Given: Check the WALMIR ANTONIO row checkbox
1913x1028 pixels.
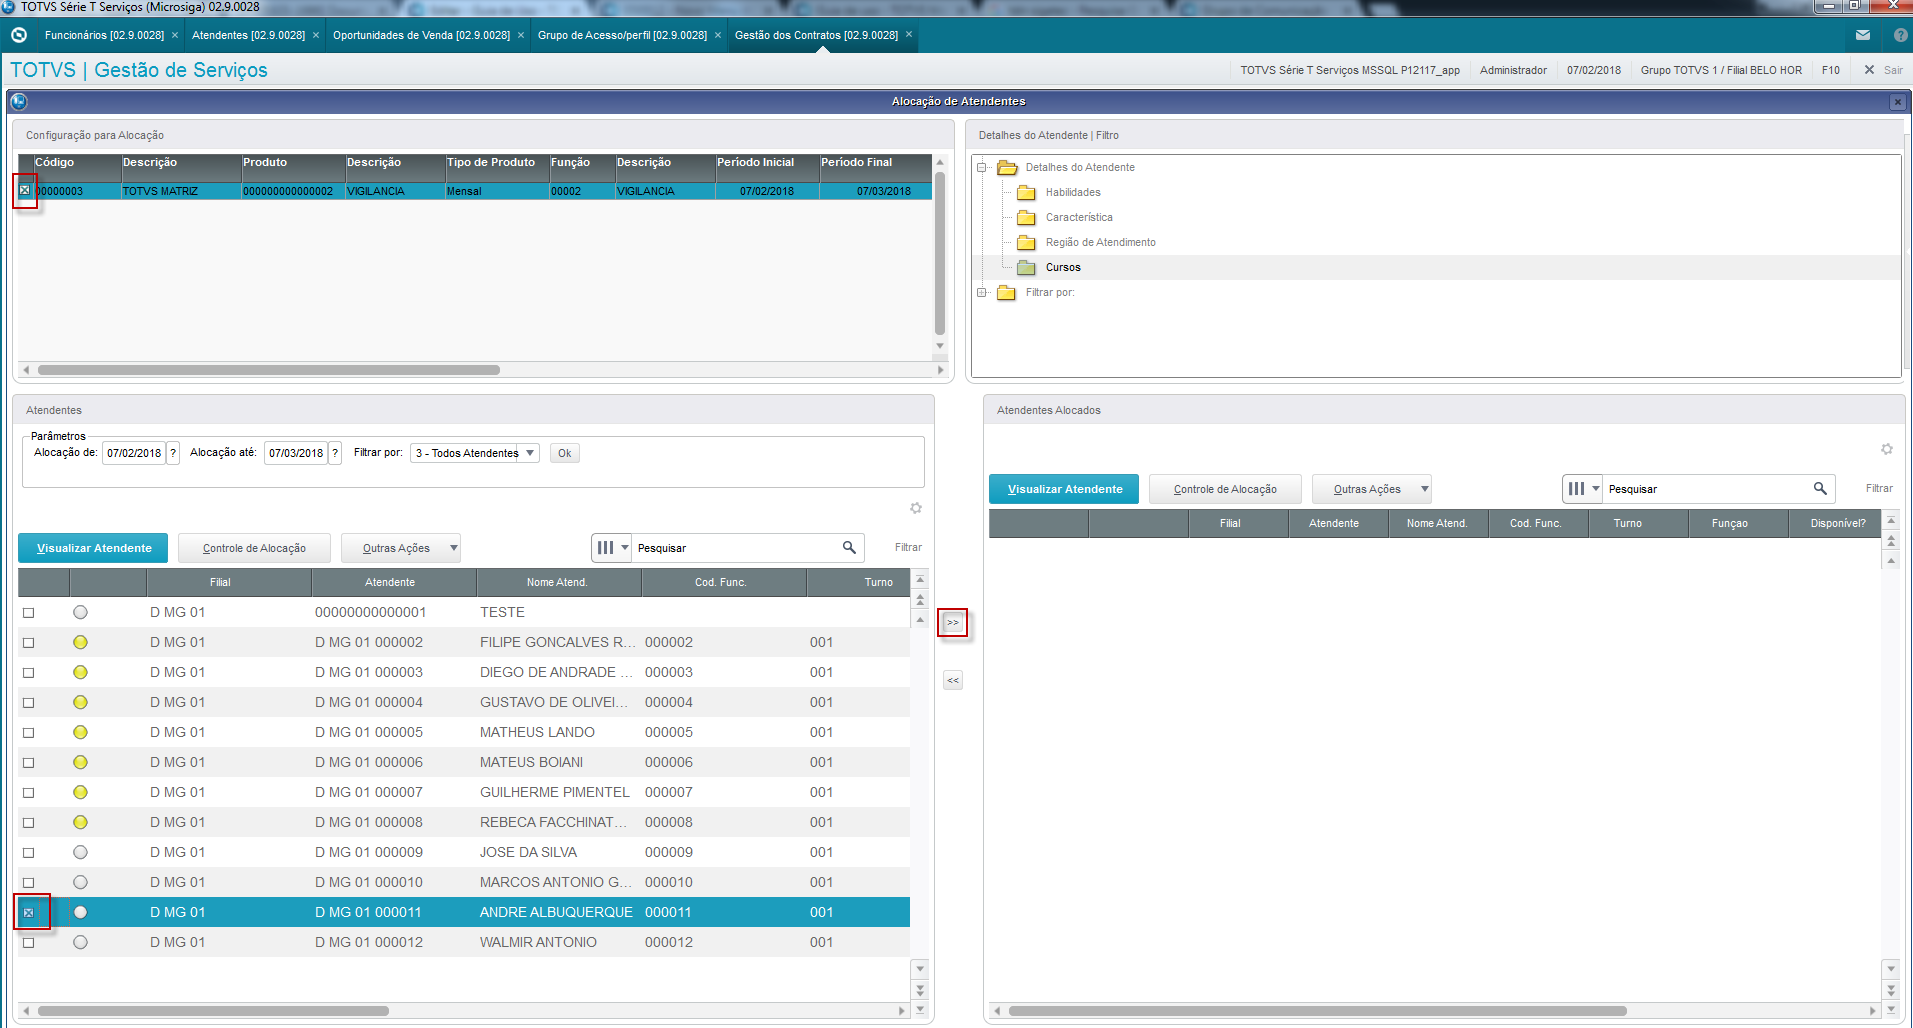Looking at the screenshot, I should click(x=28, y=943).
